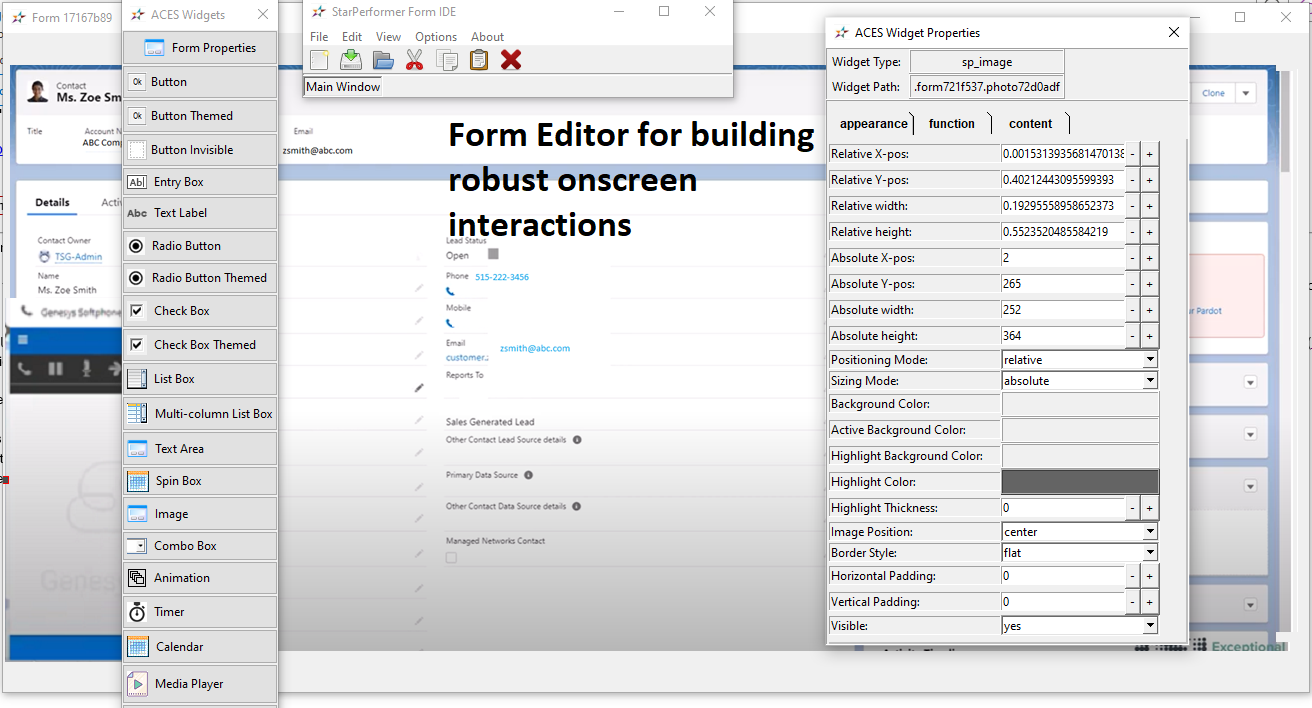Decrease Absolute width with minus button

[1132, 310]
